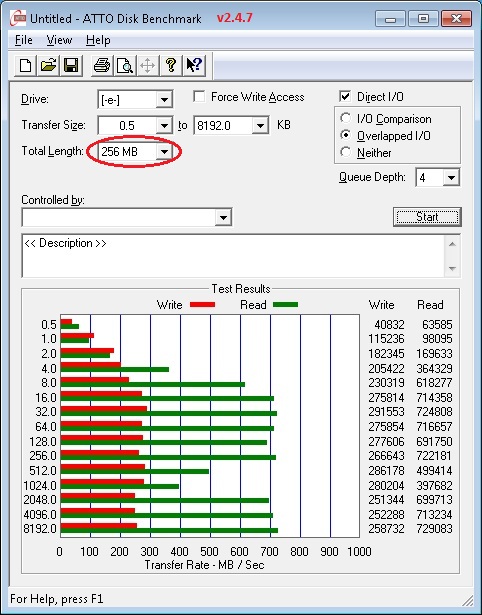The width and height of the screenshot is (482, 615).
Task: Maximize the ATTO Disk Benchmark window
Action: pos(423,18)
